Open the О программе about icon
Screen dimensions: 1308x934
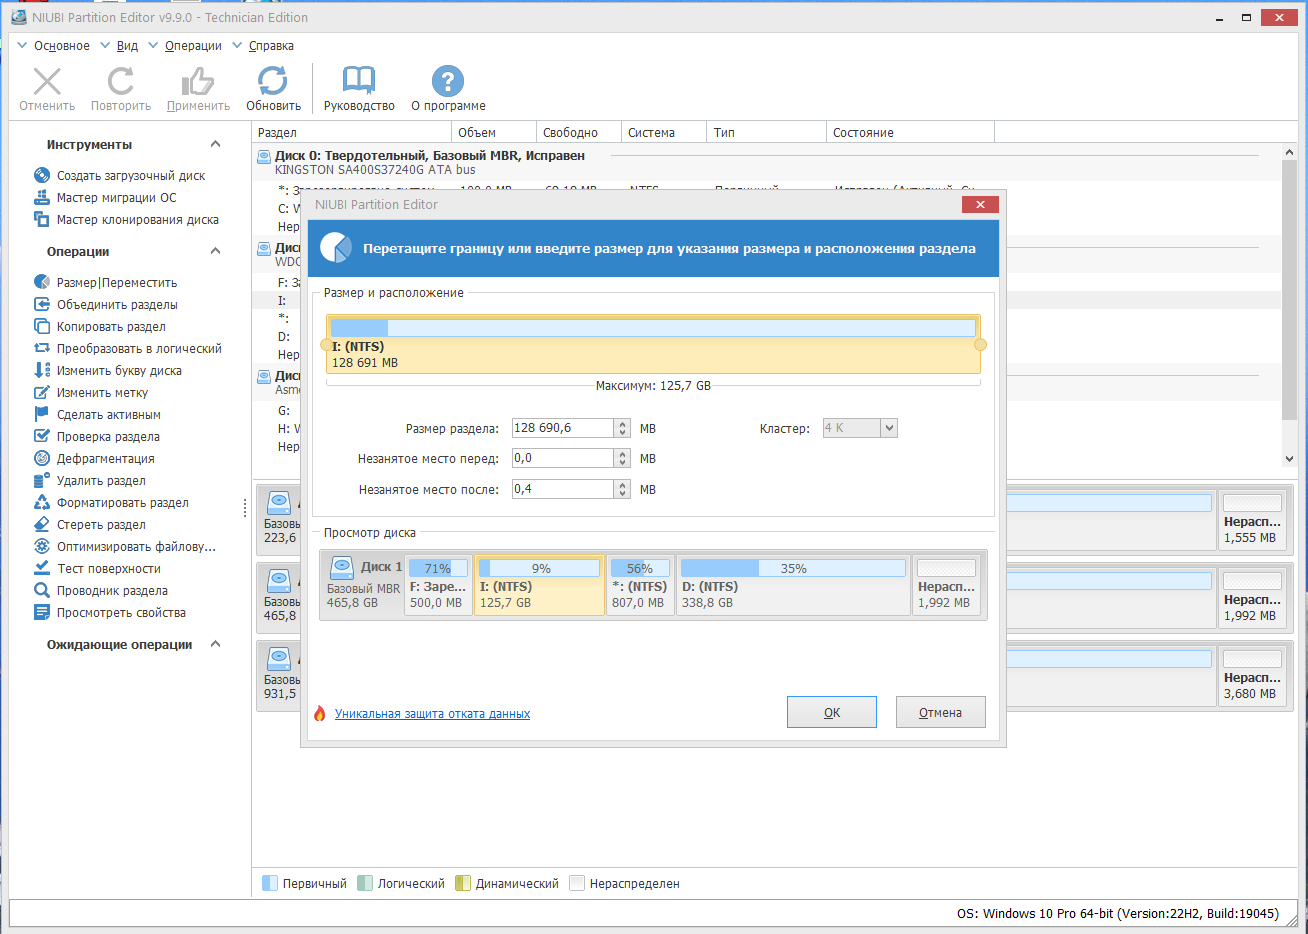(x=448, y=81)
